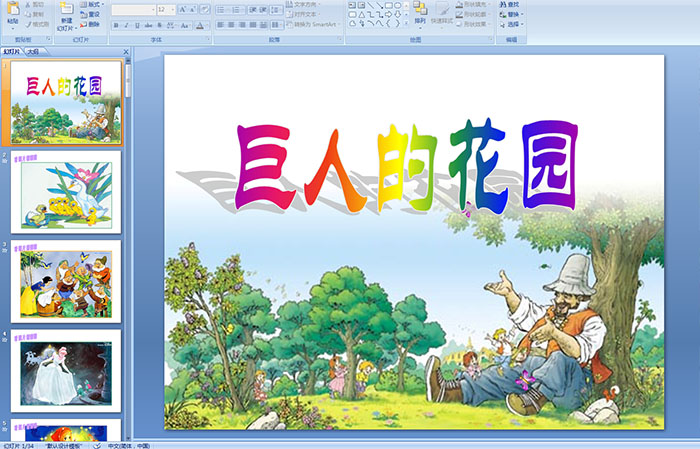Open the font color dropdown arrow
This screenshot has width=700, height=449.
(x=208, y=26)
